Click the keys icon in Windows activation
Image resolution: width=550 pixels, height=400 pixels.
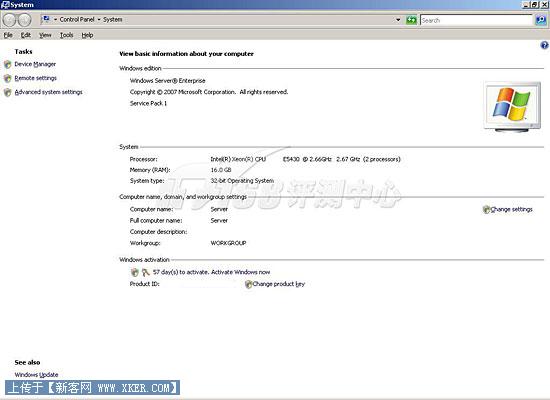click(146, 272)
